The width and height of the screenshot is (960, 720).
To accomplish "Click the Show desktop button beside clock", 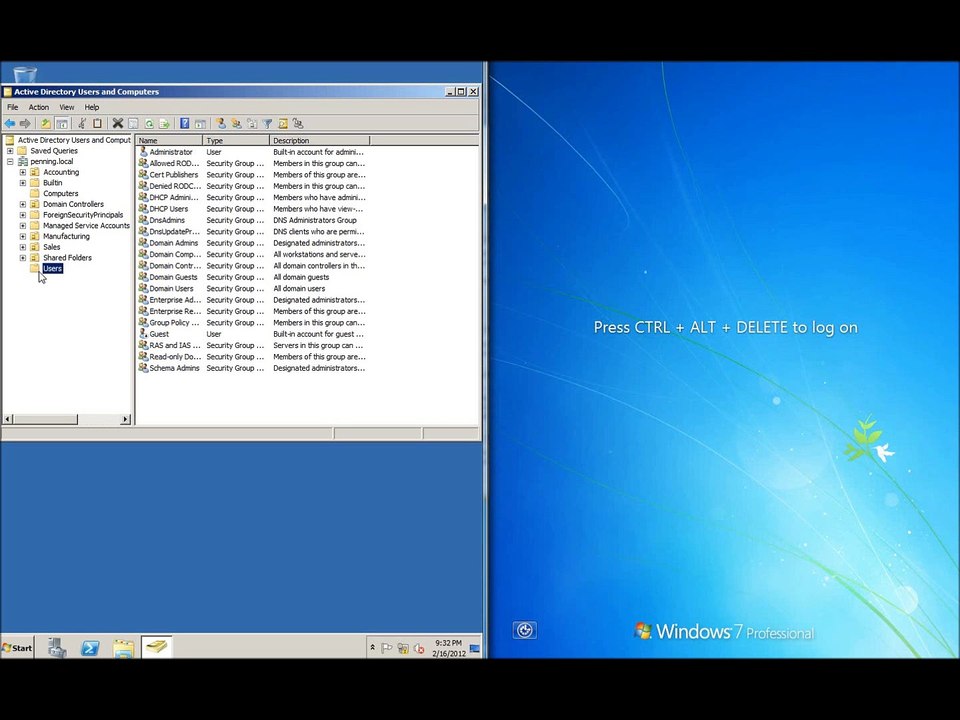I will [475, 648].
